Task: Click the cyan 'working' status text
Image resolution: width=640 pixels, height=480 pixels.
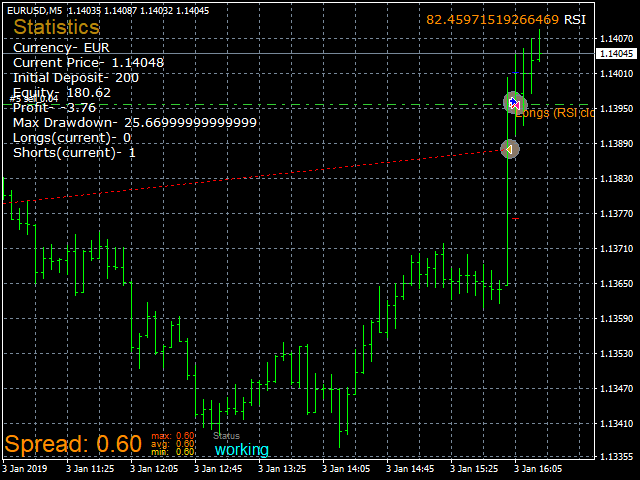Action: (x=242, y=449)
